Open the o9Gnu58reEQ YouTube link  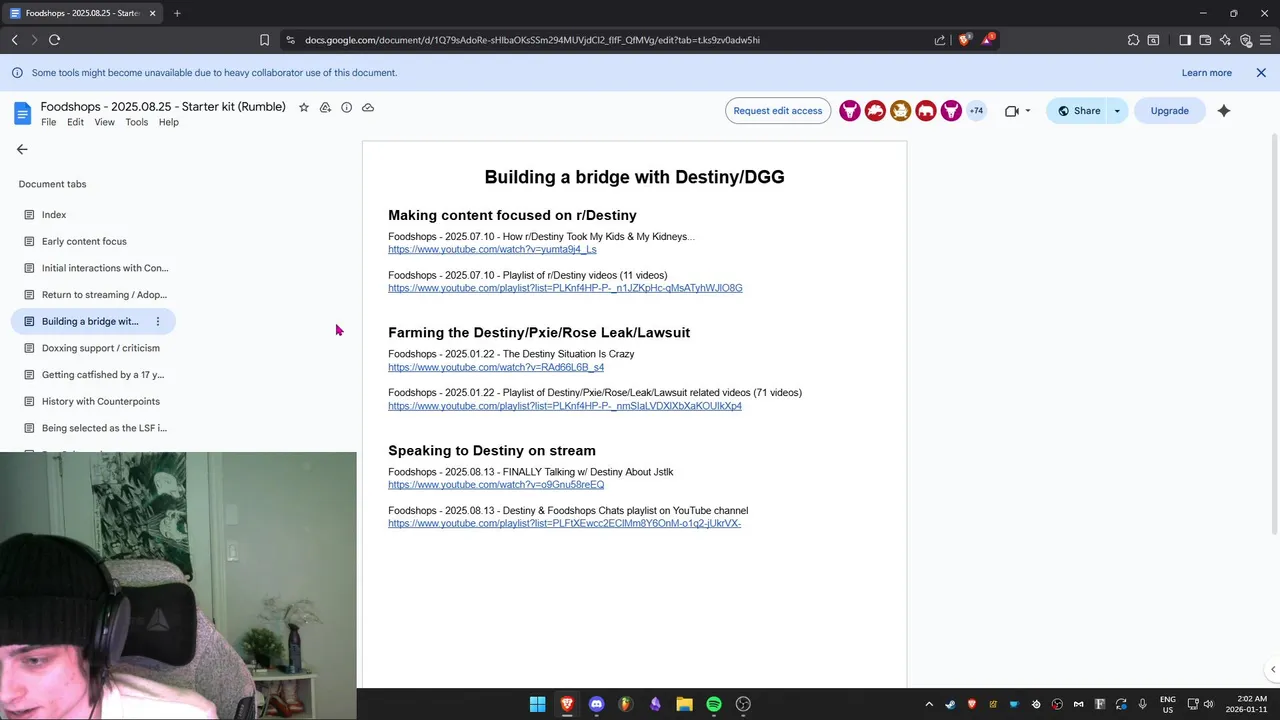click(x=496, y=485)
